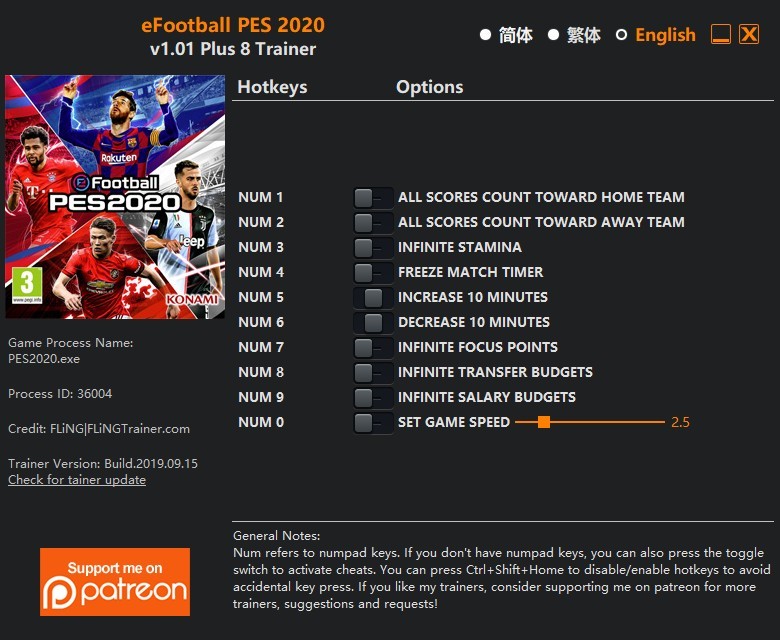
Task: Click the PES 2020 cover art image
Action: (x=115, y=197)
